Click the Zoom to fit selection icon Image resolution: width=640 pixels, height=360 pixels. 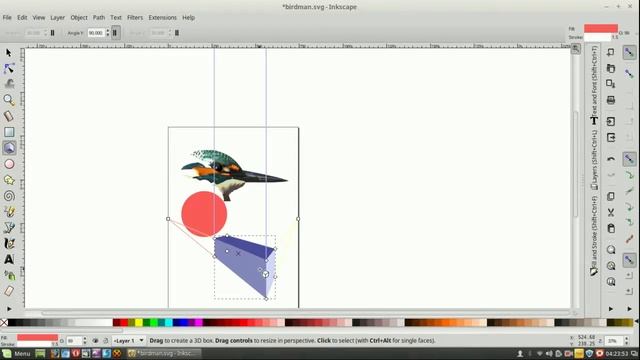[611, 250]
